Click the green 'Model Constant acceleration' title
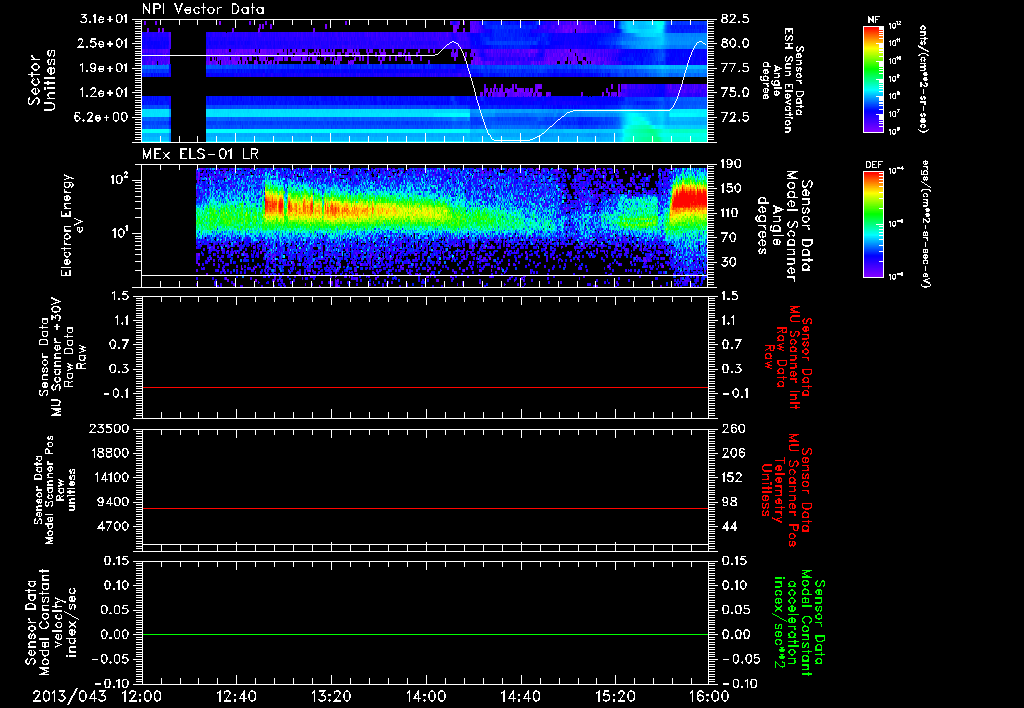Screen dimensions: 1024x708 pyautogui.click(x=800, y=624)
